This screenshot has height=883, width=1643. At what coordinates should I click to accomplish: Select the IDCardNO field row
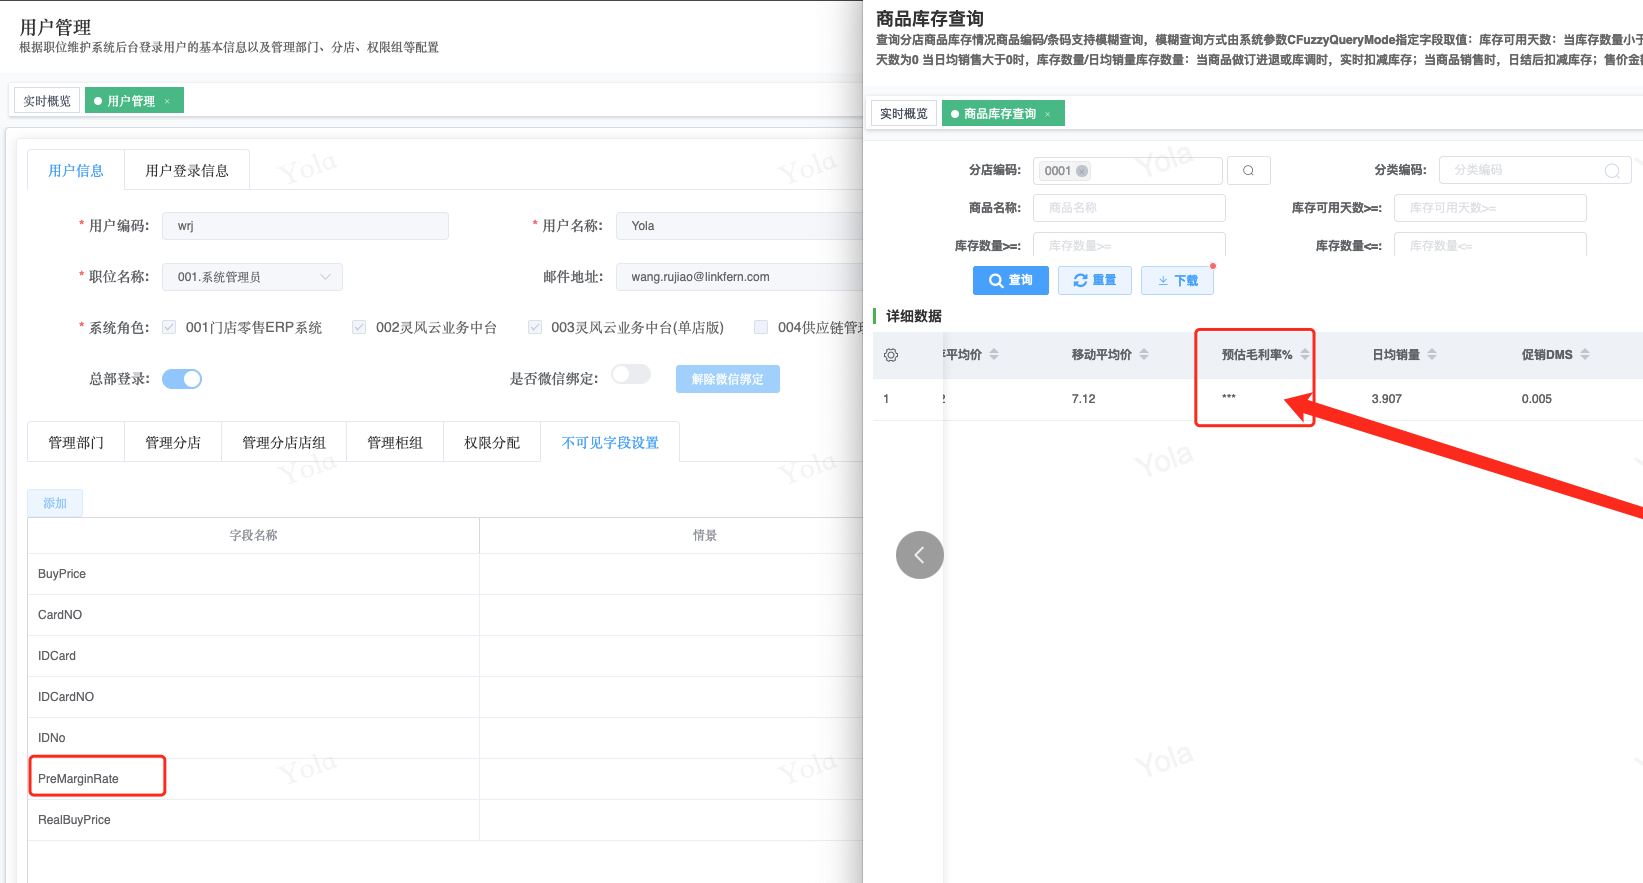coord(445,697)
